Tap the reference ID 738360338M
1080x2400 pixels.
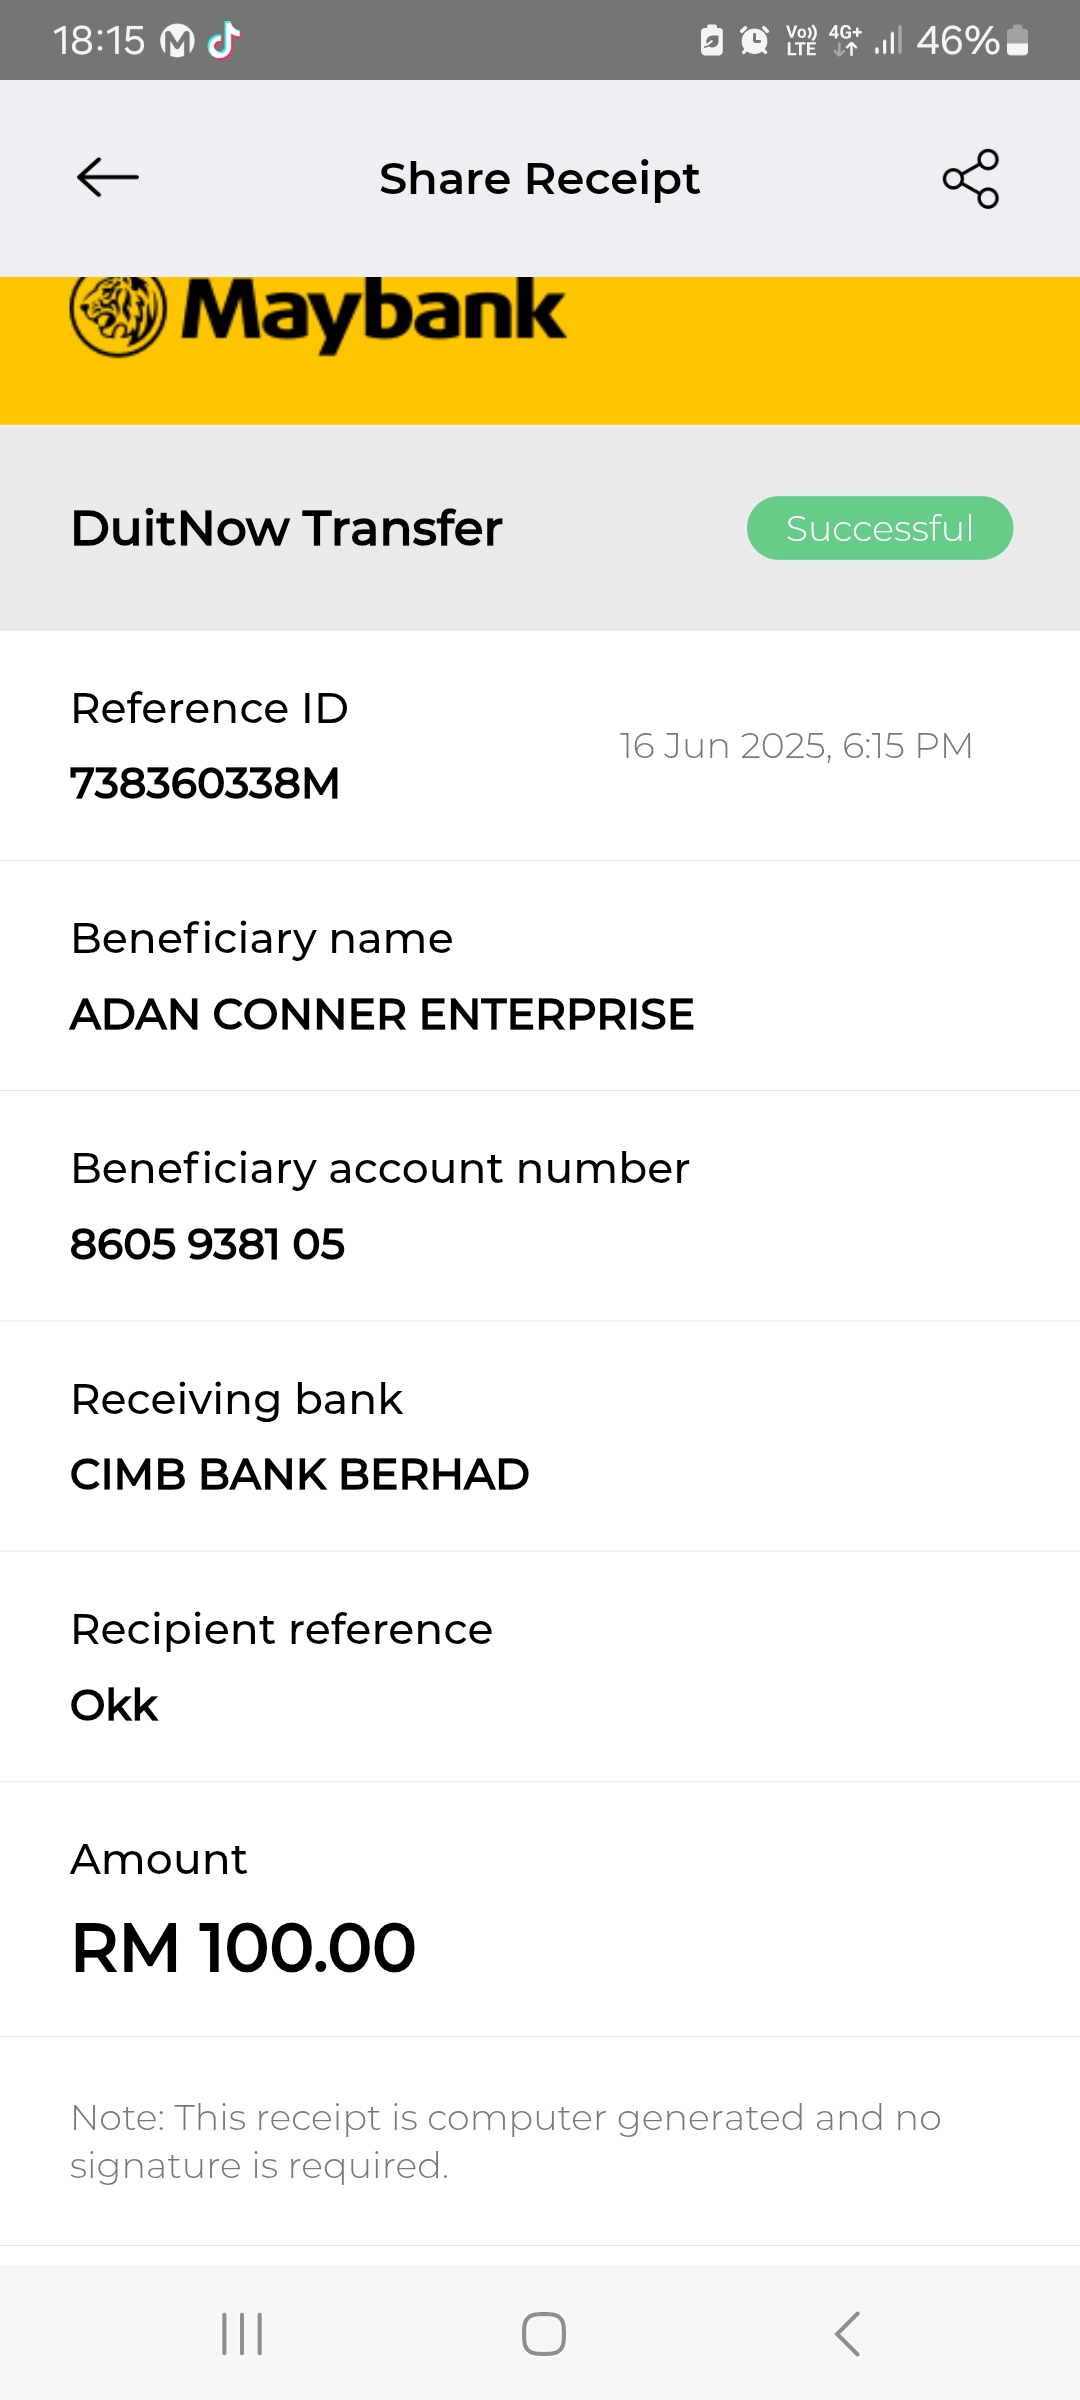click(x=205, y=783)
